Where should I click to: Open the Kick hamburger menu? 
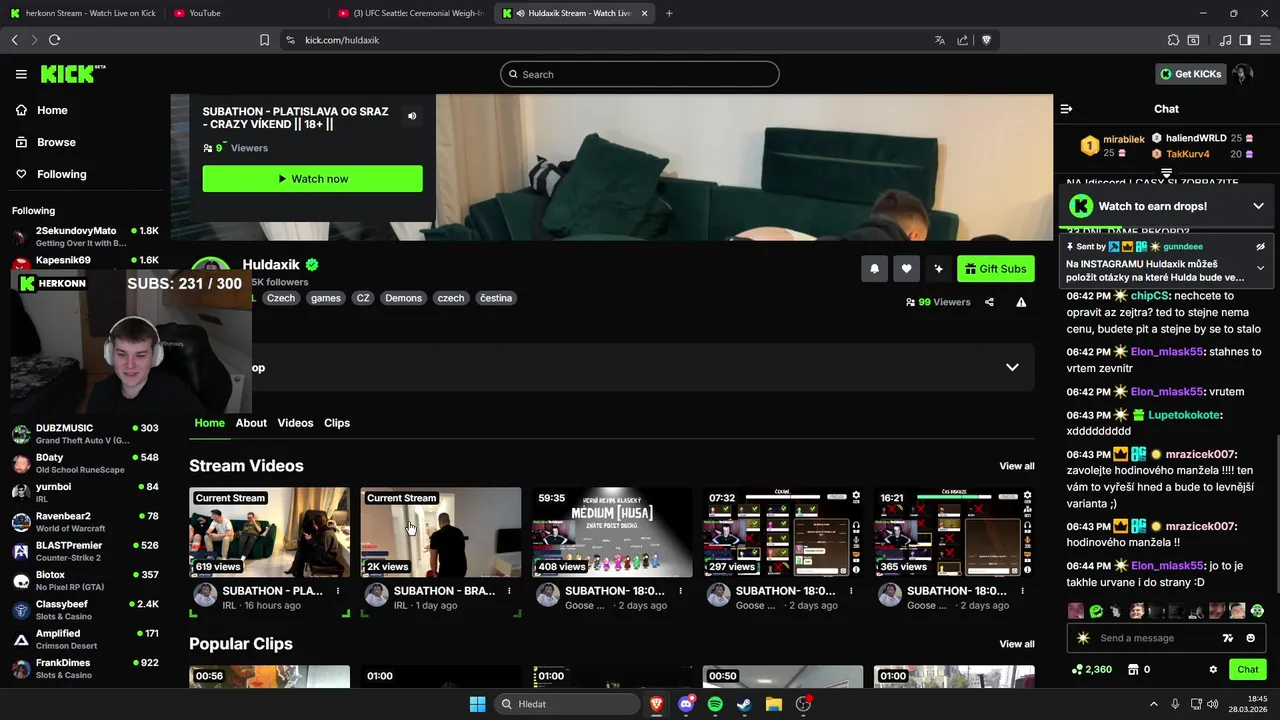[21, 74]
